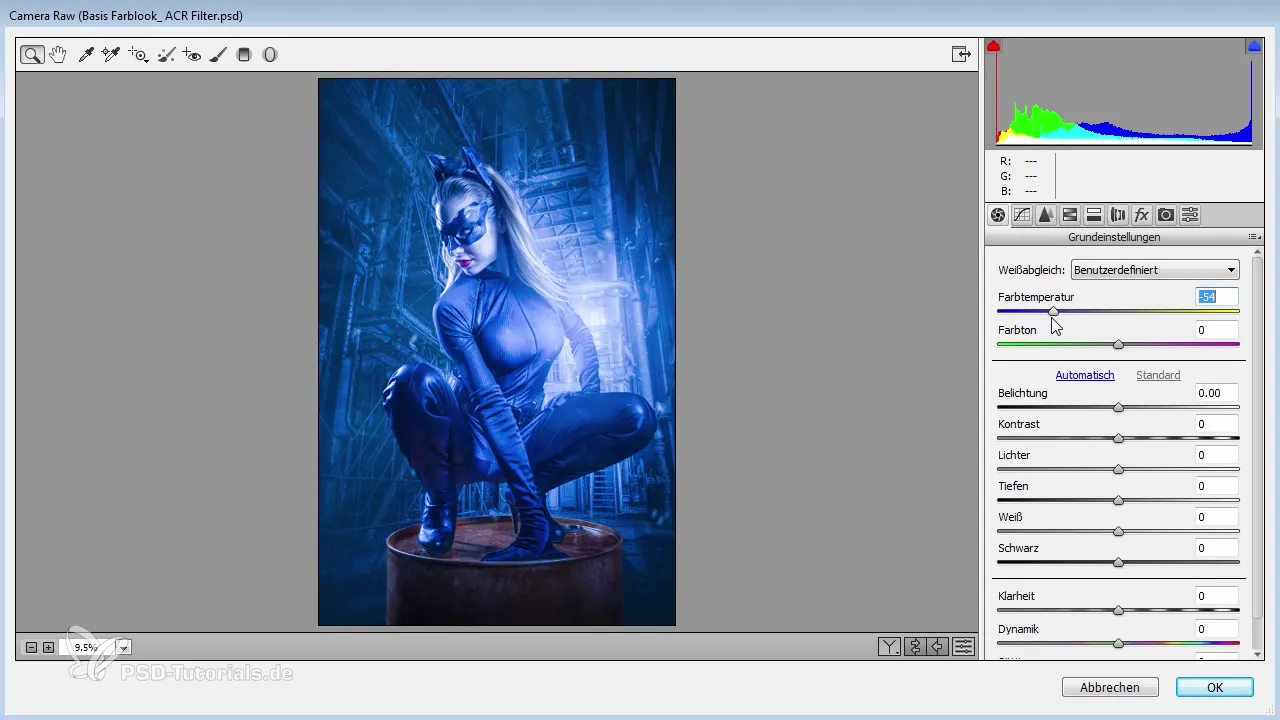
Task: Toggle current panel settings and defaults icon
Action: [964, 647]
